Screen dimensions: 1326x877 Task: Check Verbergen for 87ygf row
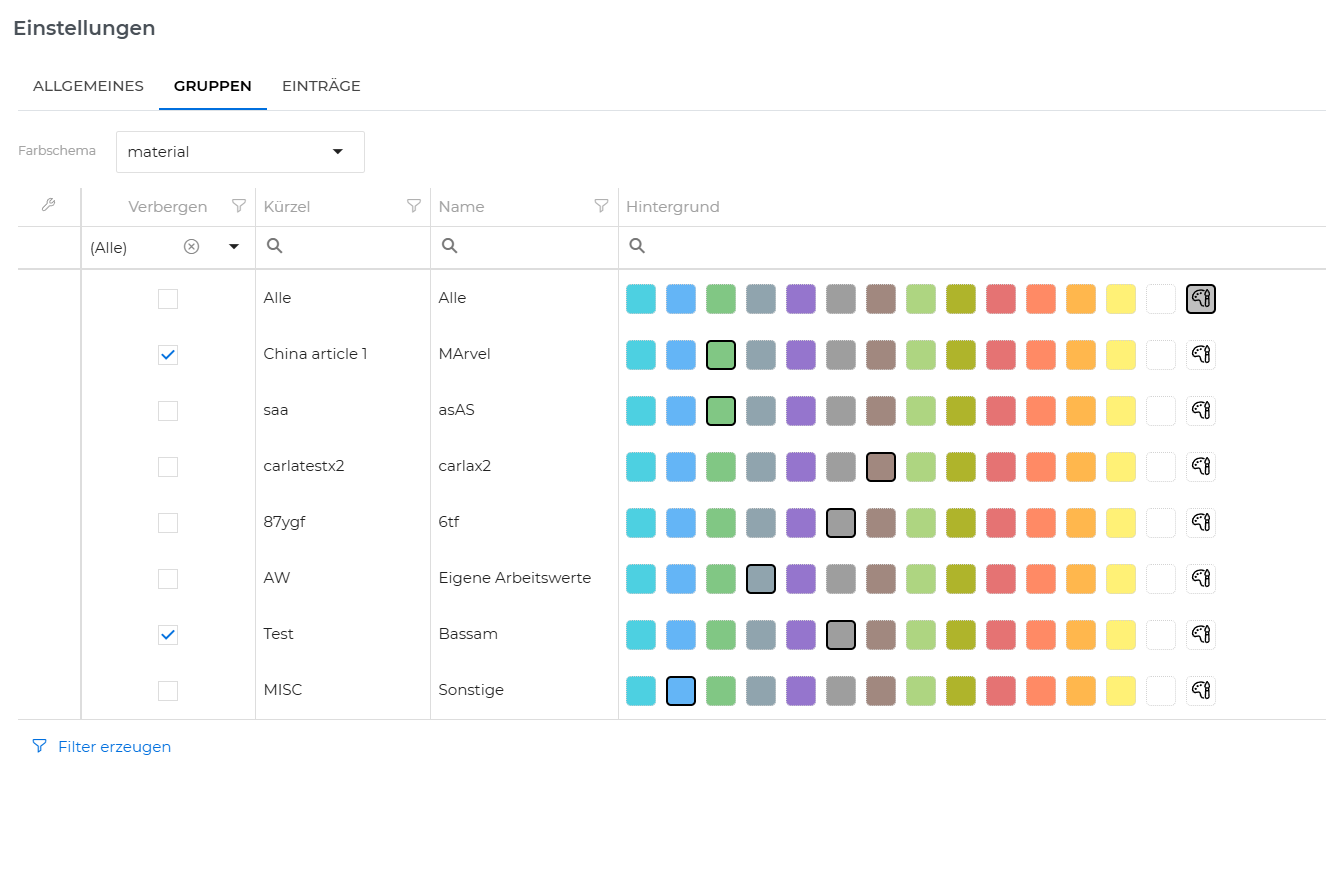tap(168, 523)
